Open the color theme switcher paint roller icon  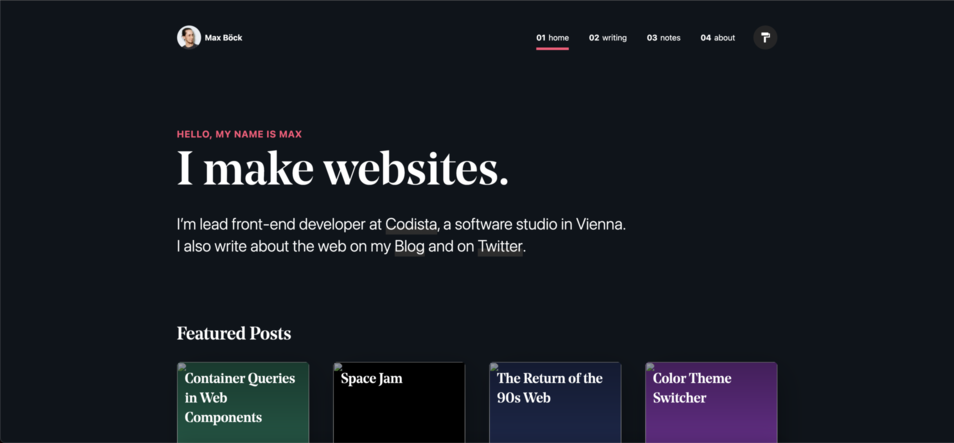coord(765,38)
